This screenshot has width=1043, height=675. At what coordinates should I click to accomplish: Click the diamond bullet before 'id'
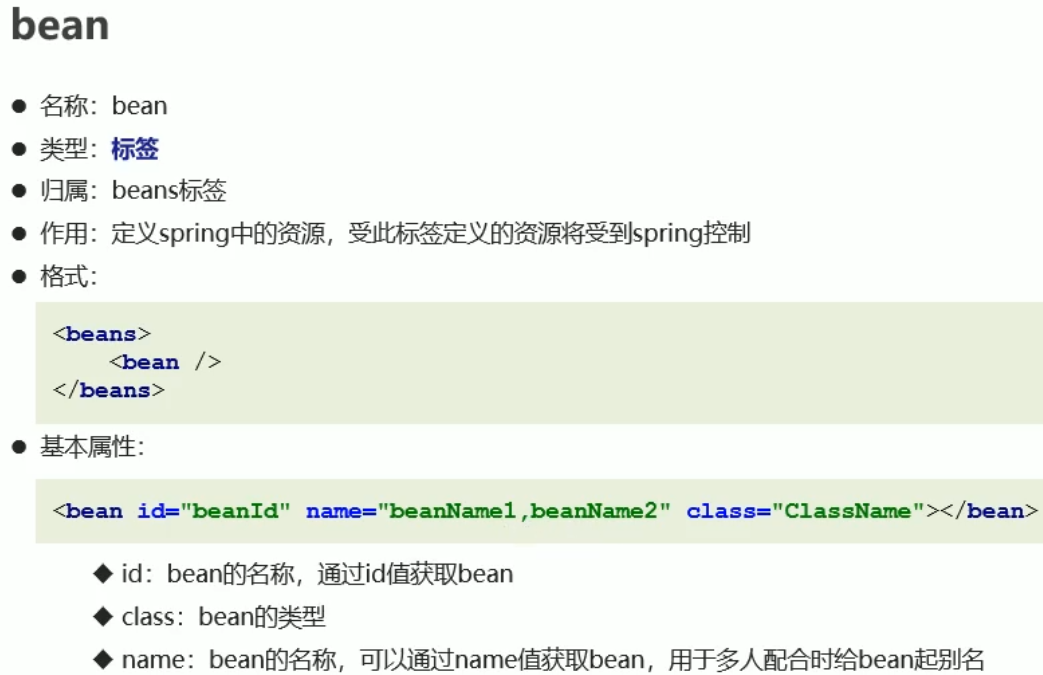pos(103,573)
